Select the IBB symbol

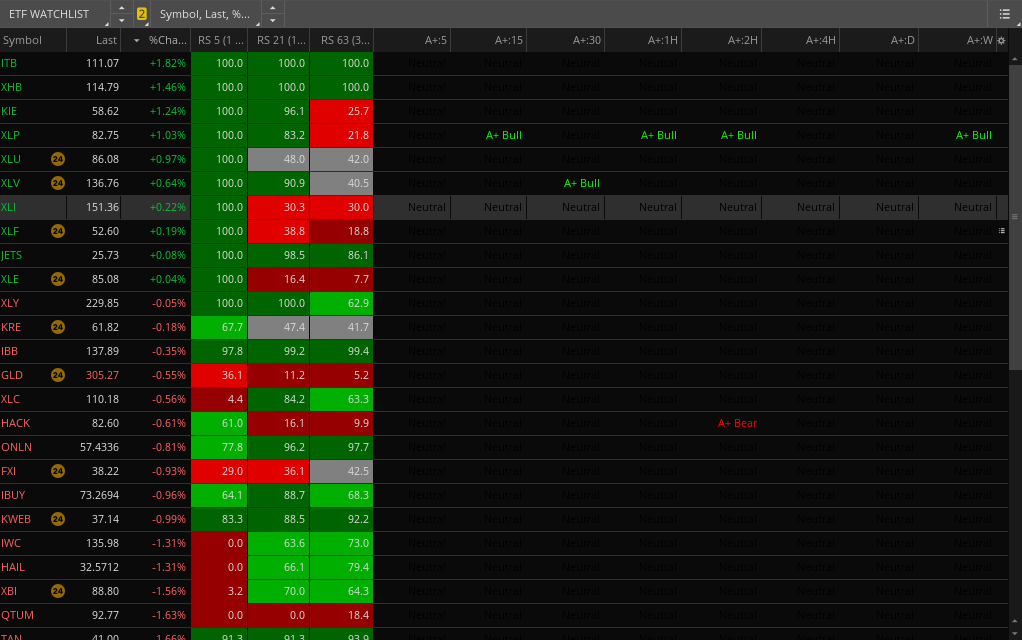coord(9,351)
